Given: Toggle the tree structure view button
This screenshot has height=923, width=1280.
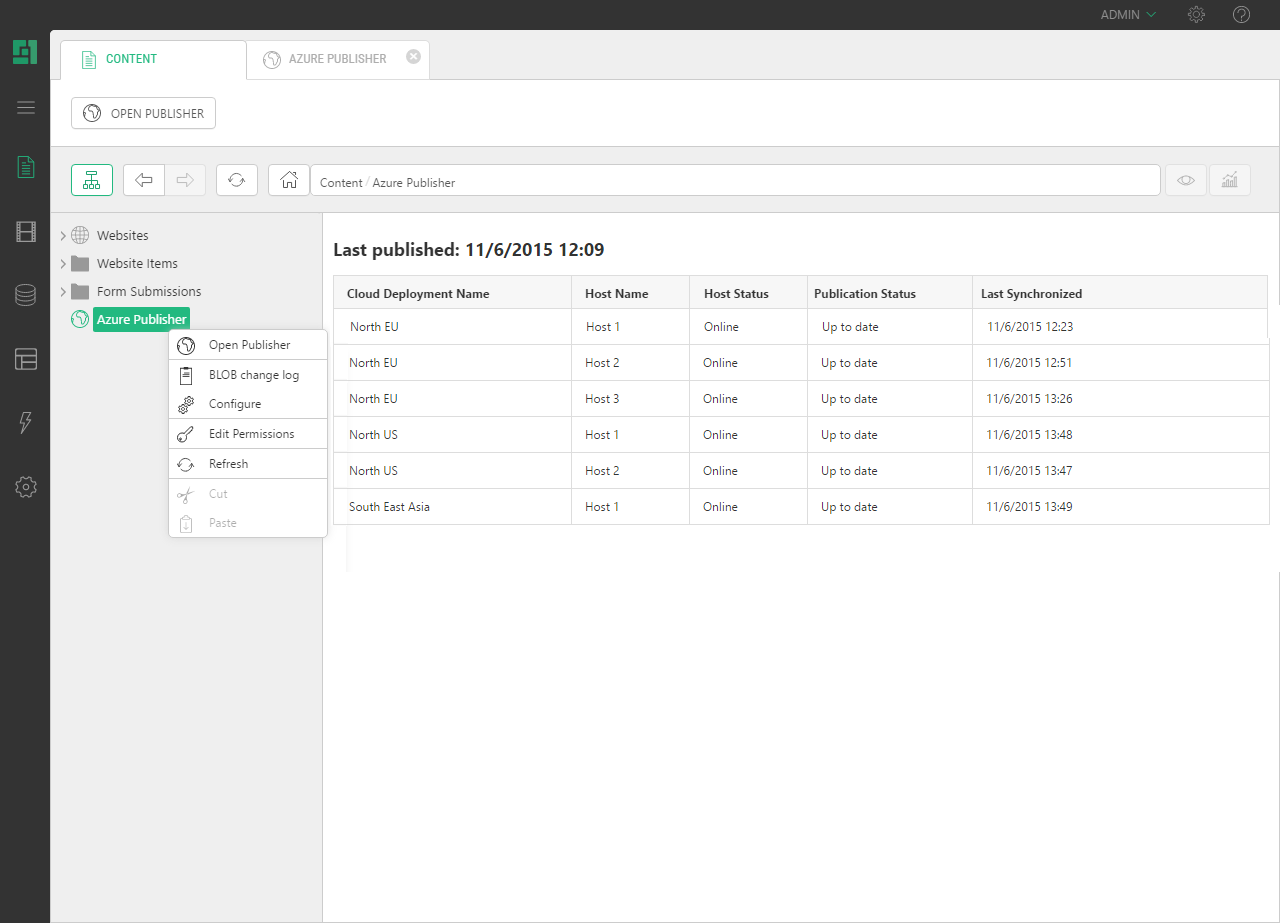Looking at the screenshot, I should (x=92, y=180).
